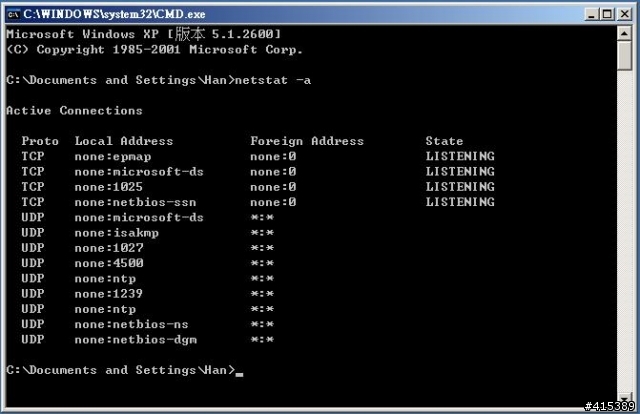This screenshot has height=414, width=640.
Task: Select the 'Active Connections' heading
Action: [x=74, y=111]
